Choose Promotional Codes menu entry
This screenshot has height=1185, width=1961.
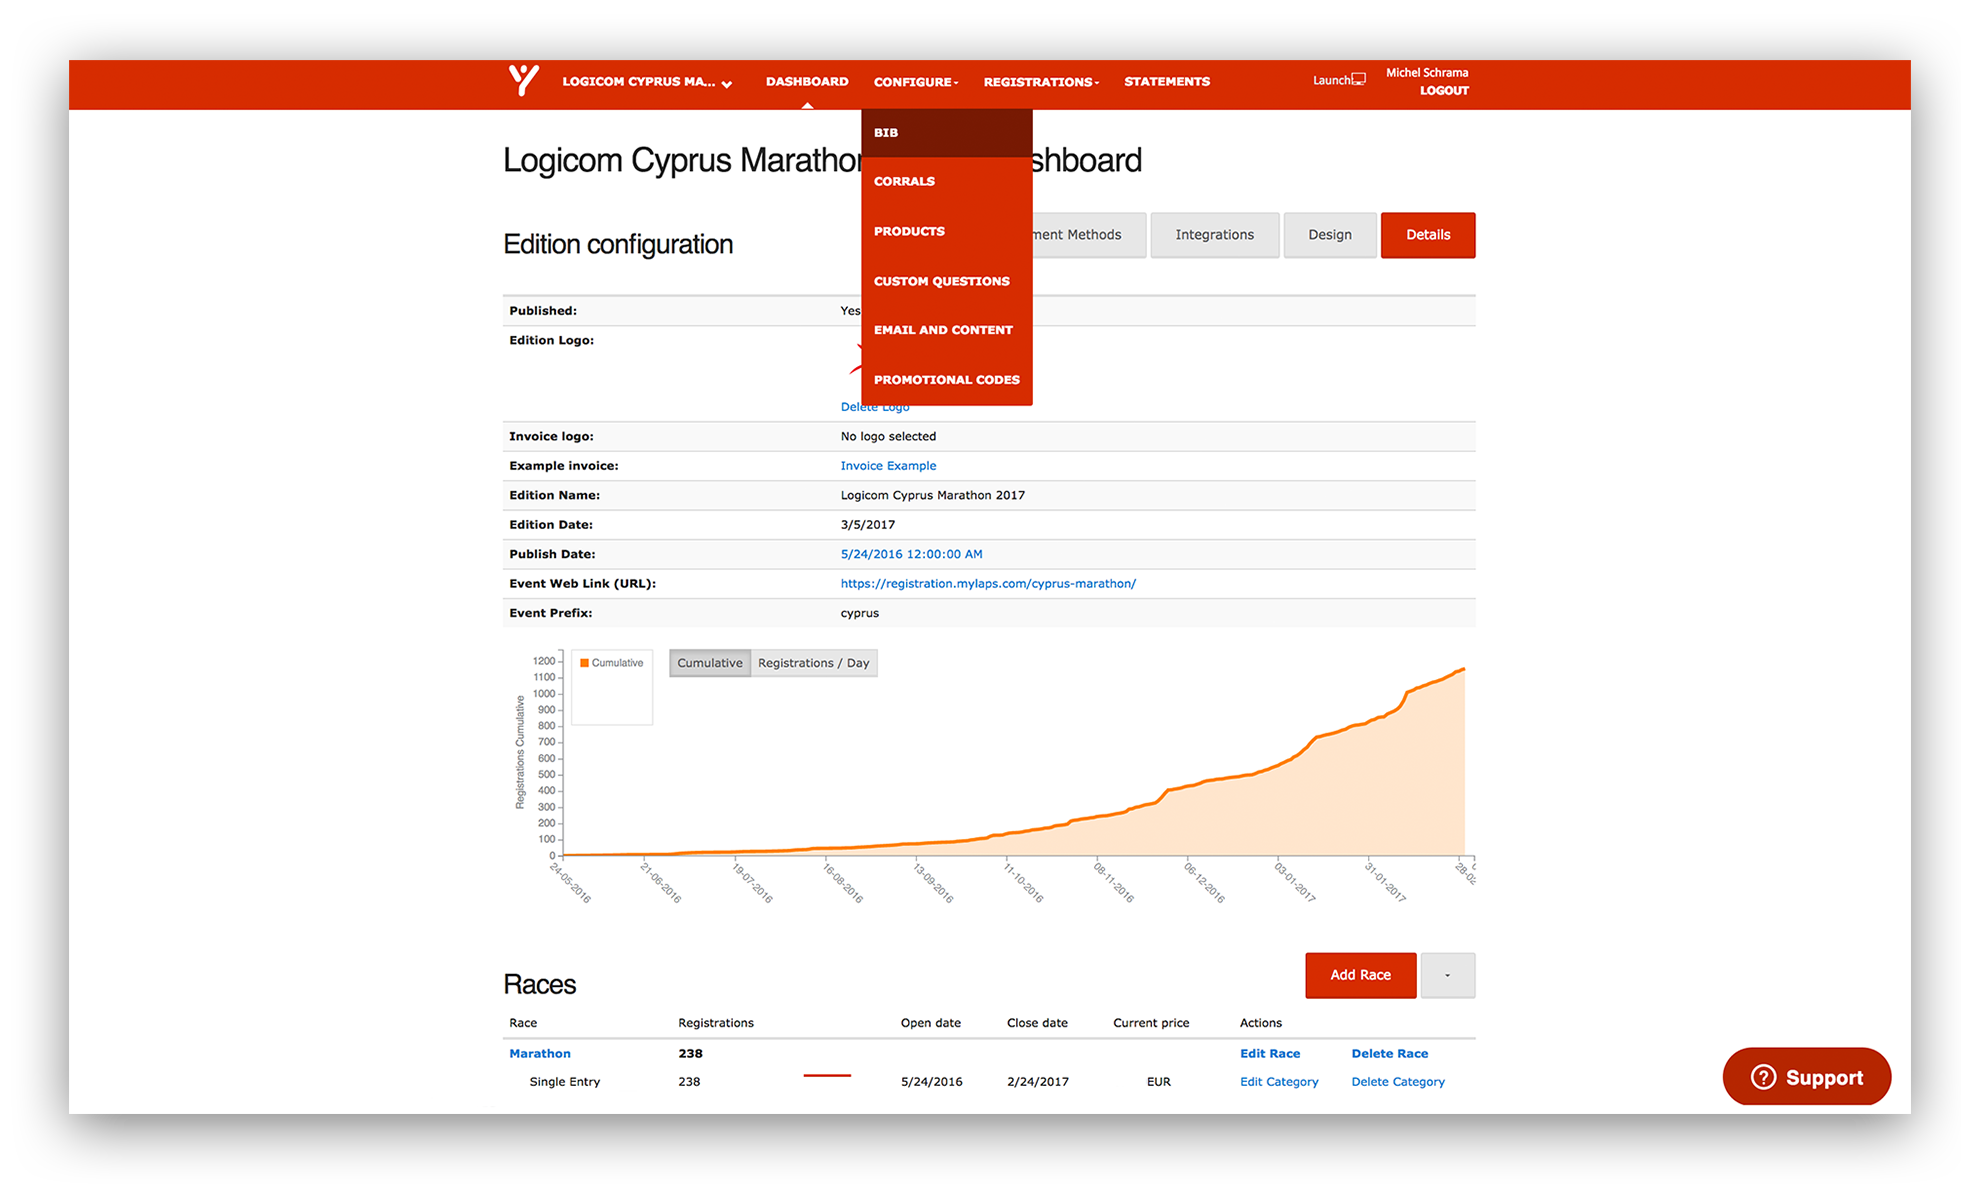coord(946,380)
